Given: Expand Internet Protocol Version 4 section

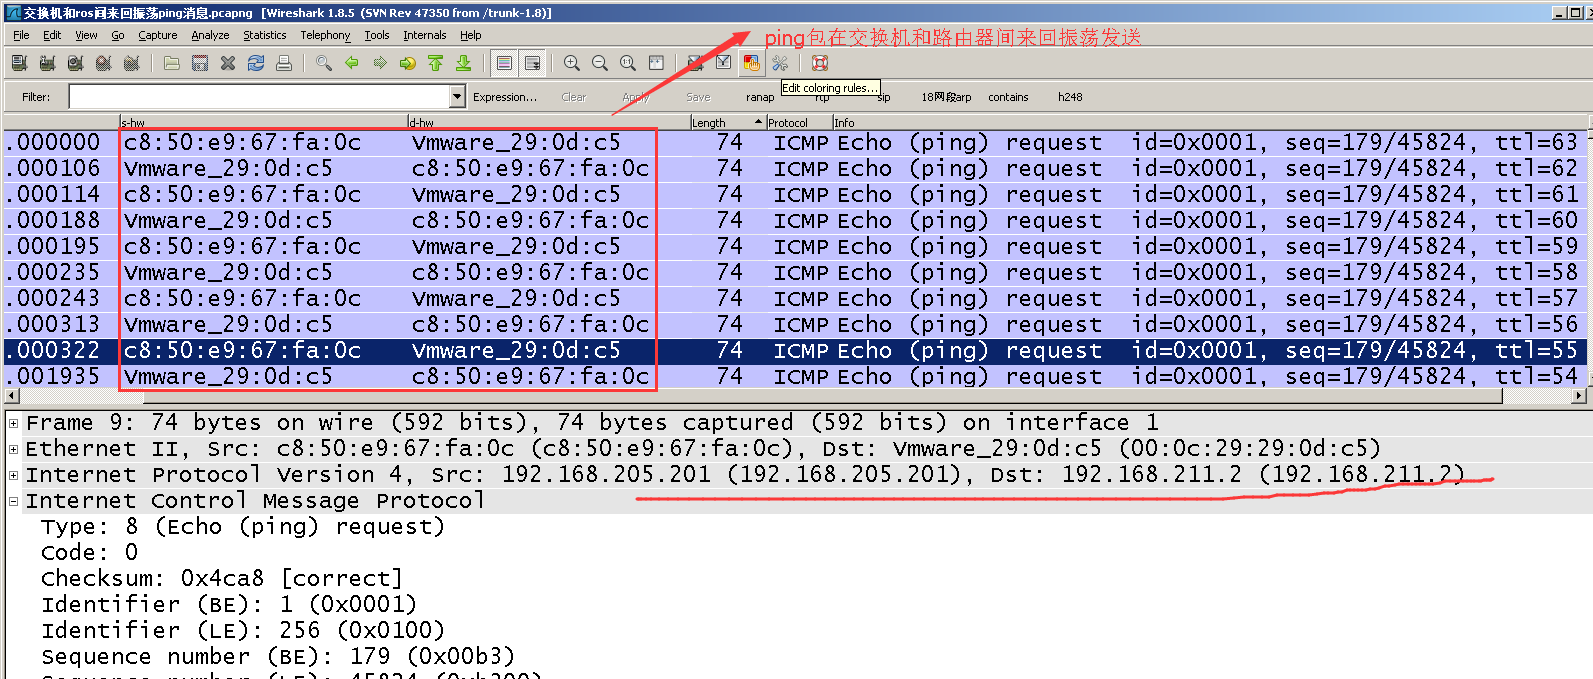Looking at the screenshot, I should 14,475.
